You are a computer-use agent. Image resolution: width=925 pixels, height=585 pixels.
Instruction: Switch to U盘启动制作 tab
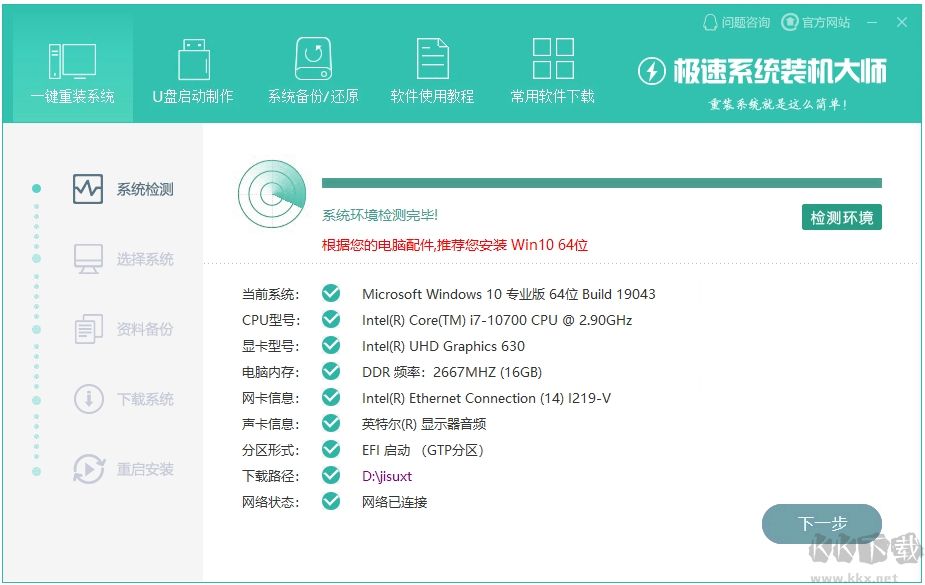193,70
